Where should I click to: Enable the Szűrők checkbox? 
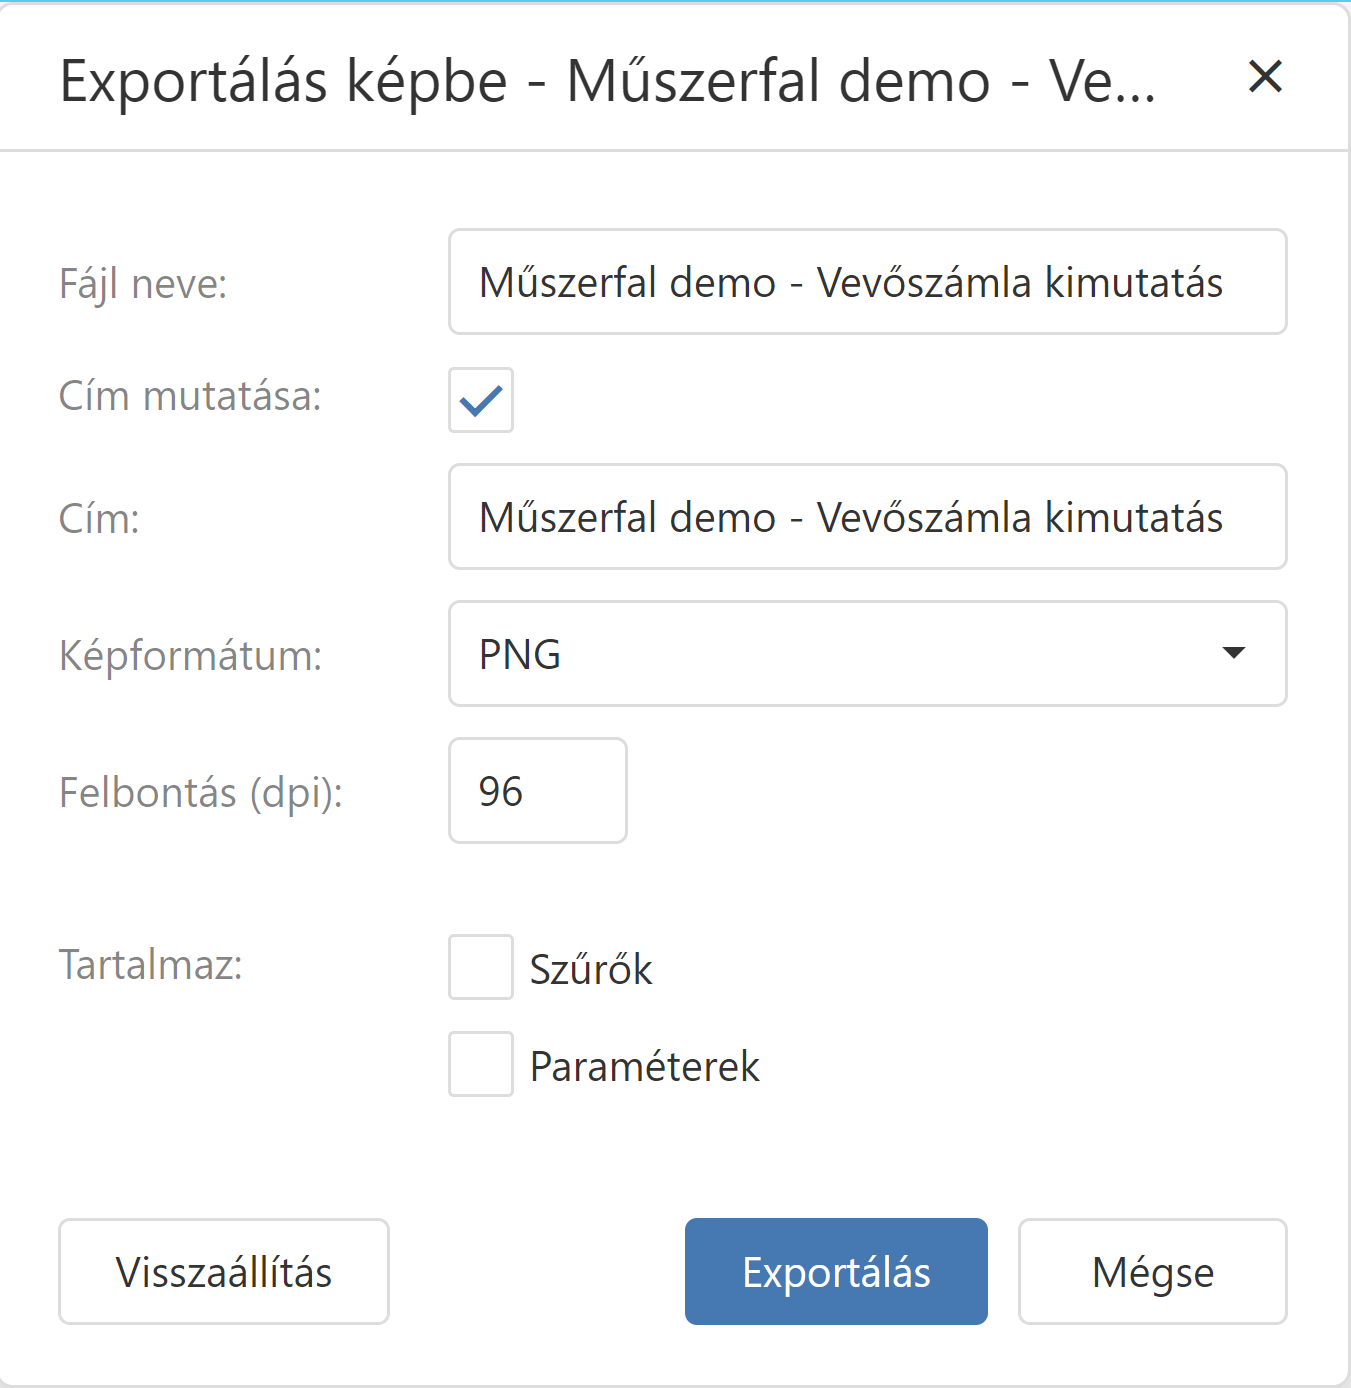pyautogui.click(x=481, y=967)
